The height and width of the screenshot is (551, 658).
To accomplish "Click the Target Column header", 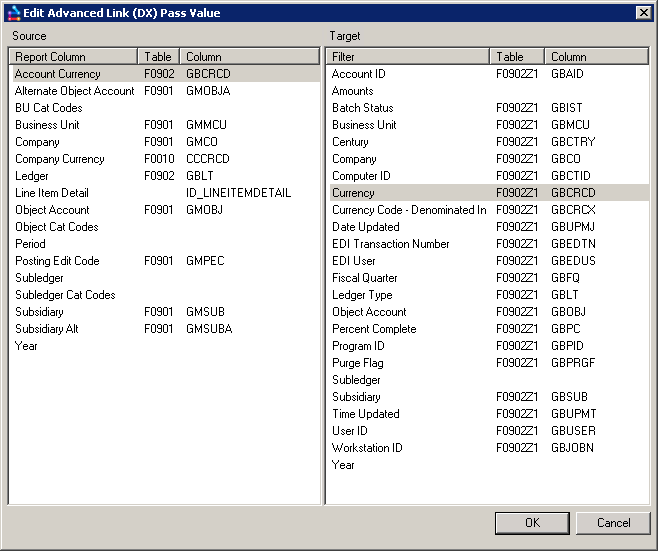I will [595, 57].
